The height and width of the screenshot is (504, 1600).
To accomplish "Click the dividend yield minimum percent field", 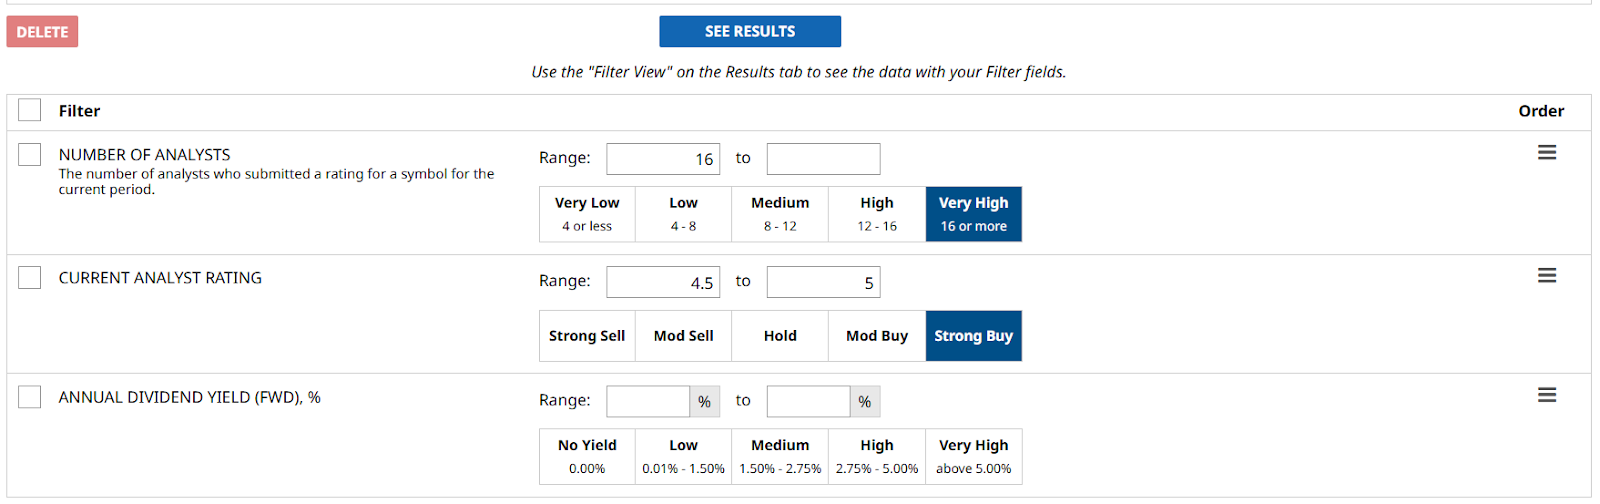I will (x=648, y=402).
